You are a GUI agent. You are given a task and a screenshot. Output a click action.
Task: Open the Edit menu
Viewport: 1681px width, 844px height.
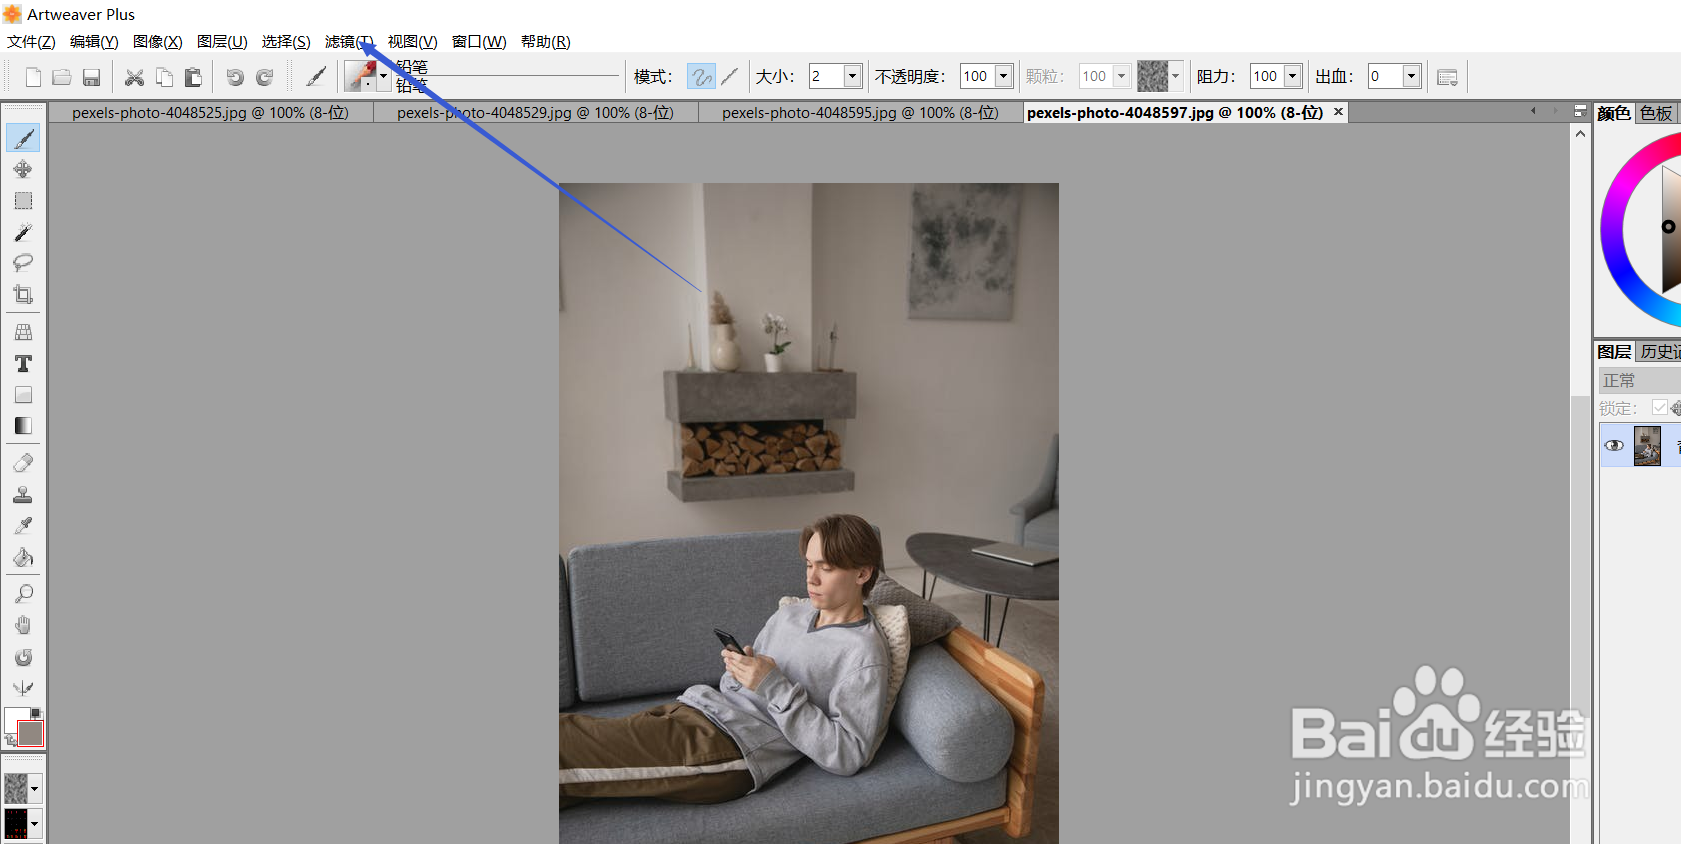pos(94,42)
